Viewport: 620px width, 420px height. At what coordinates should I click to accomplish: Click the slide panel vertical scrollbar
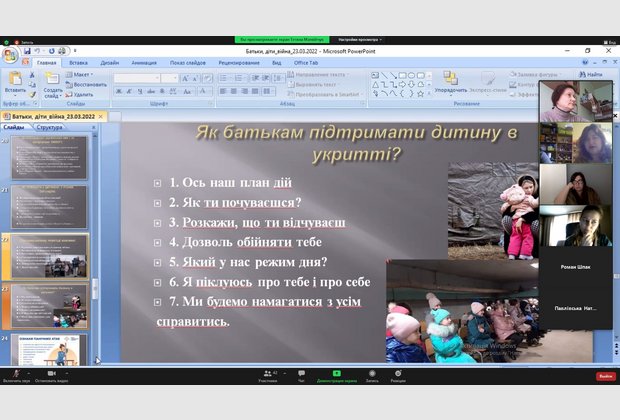(x=96, y=250)
